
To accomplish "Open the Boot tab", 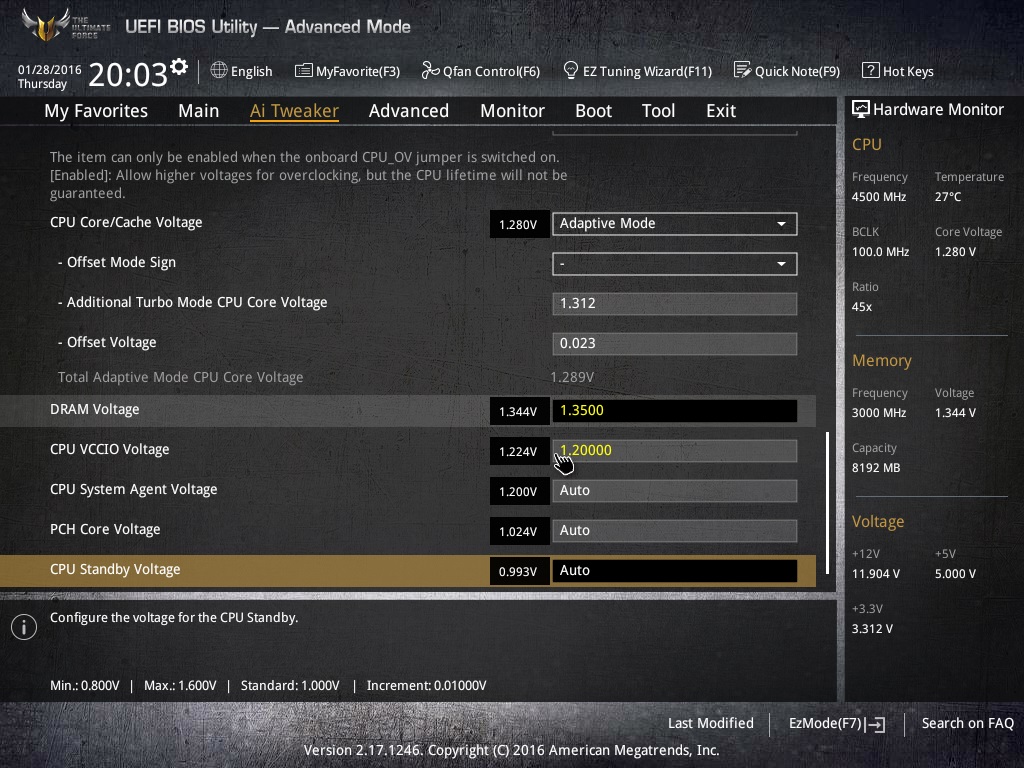I will (x=594, y=111).
